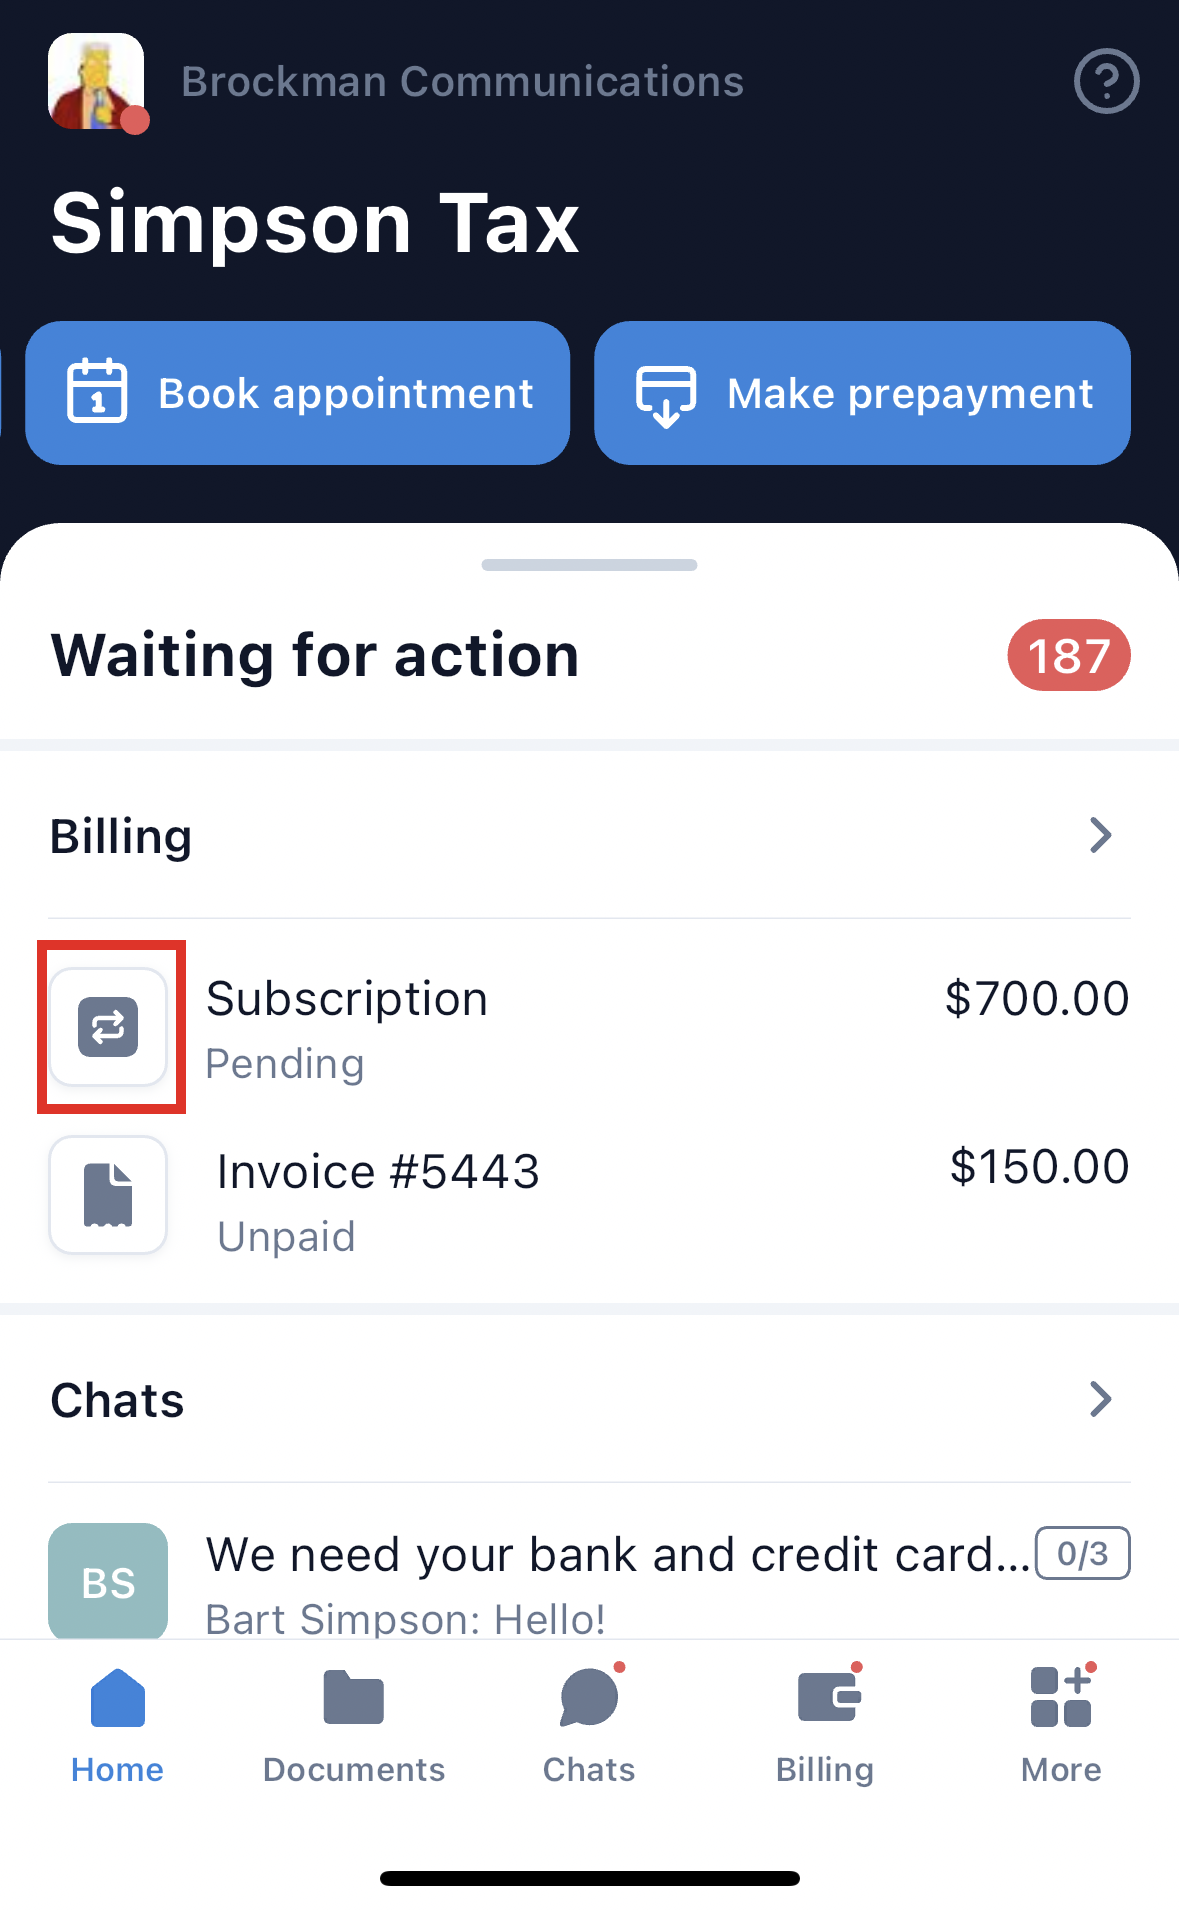Tap the Invoice #5443 receipt icon
Screen dimensions: 1179x1910
[109, 1195]
